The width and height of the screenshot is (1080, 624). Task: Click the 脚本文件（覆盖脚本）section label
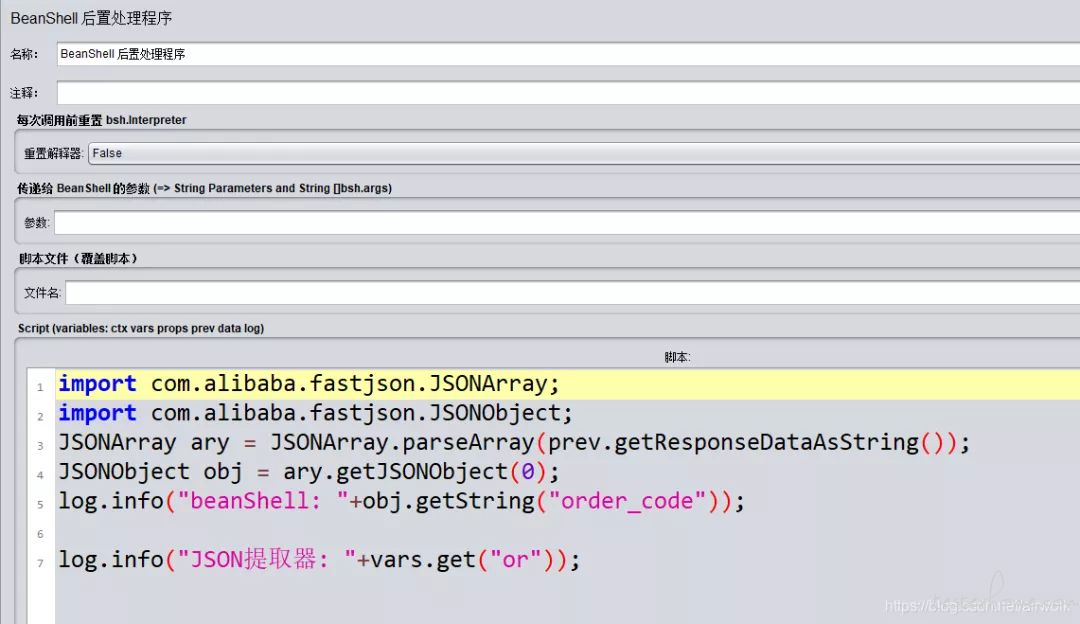(x=78, y=259)
